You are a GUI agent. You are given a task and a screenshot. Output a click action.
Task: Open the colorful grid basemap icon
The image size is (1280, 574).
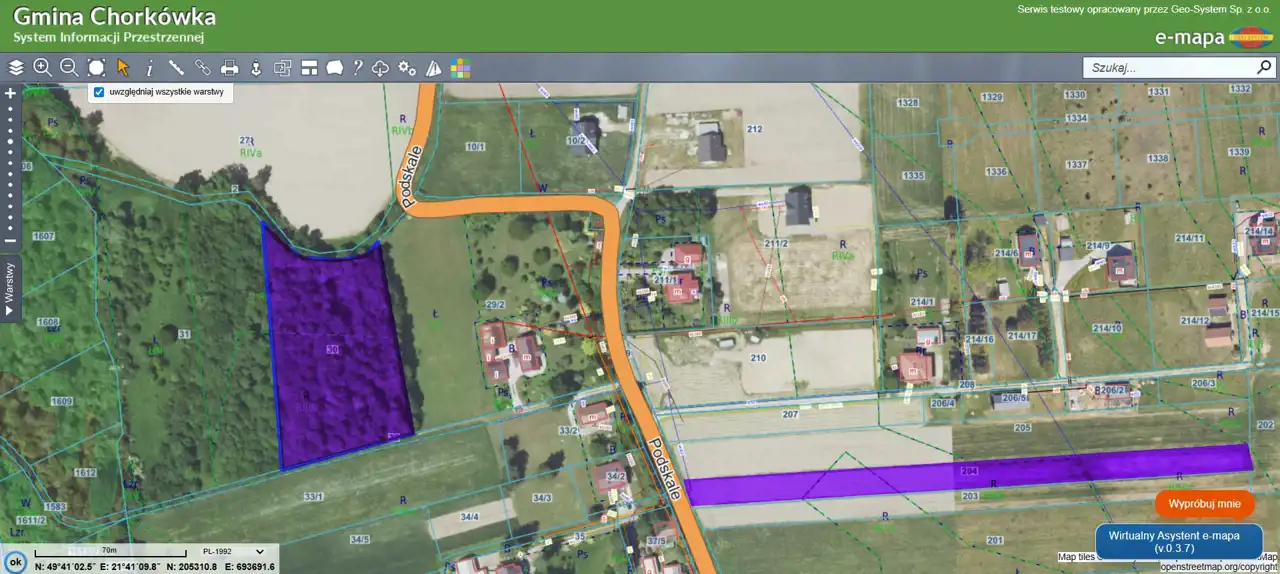coord(460,68)
